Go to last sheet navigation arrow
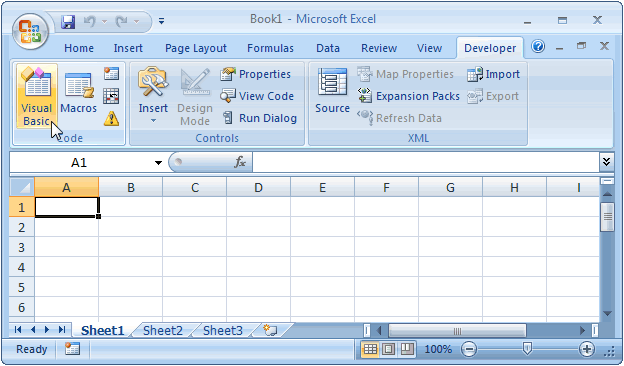 tap(62, 329)
